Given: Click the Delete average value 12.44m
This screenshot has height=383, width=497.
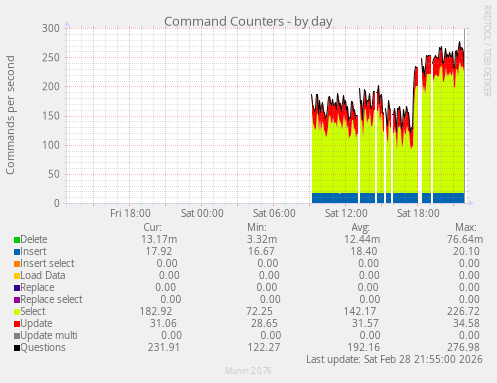Looking at the screenshot, I should (362, 239).
